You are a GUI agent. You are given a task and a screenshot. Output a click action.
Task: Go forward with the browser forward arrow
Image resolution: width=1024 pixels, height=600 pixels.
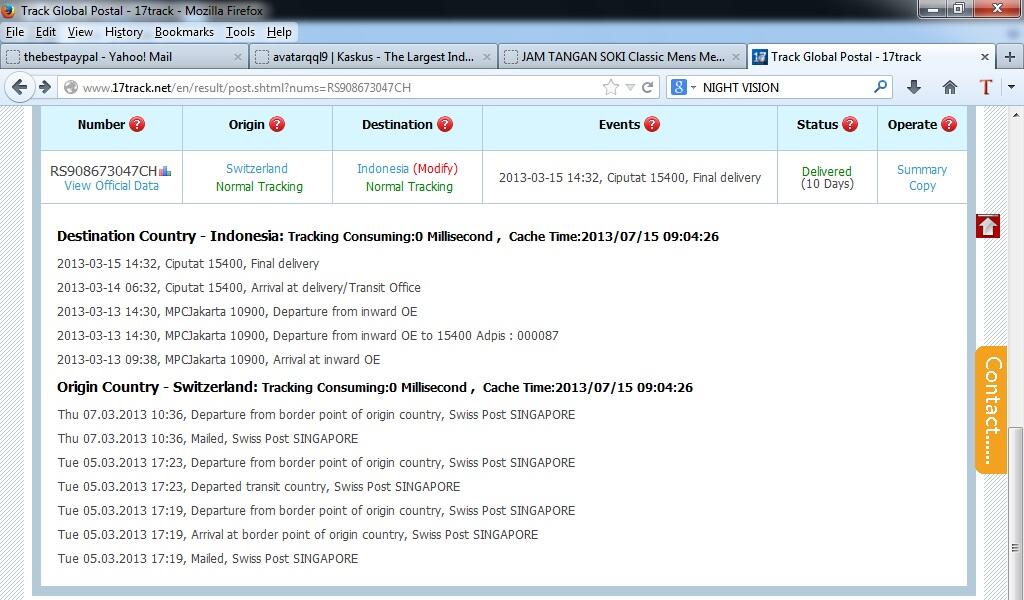(x=44, y=87)
